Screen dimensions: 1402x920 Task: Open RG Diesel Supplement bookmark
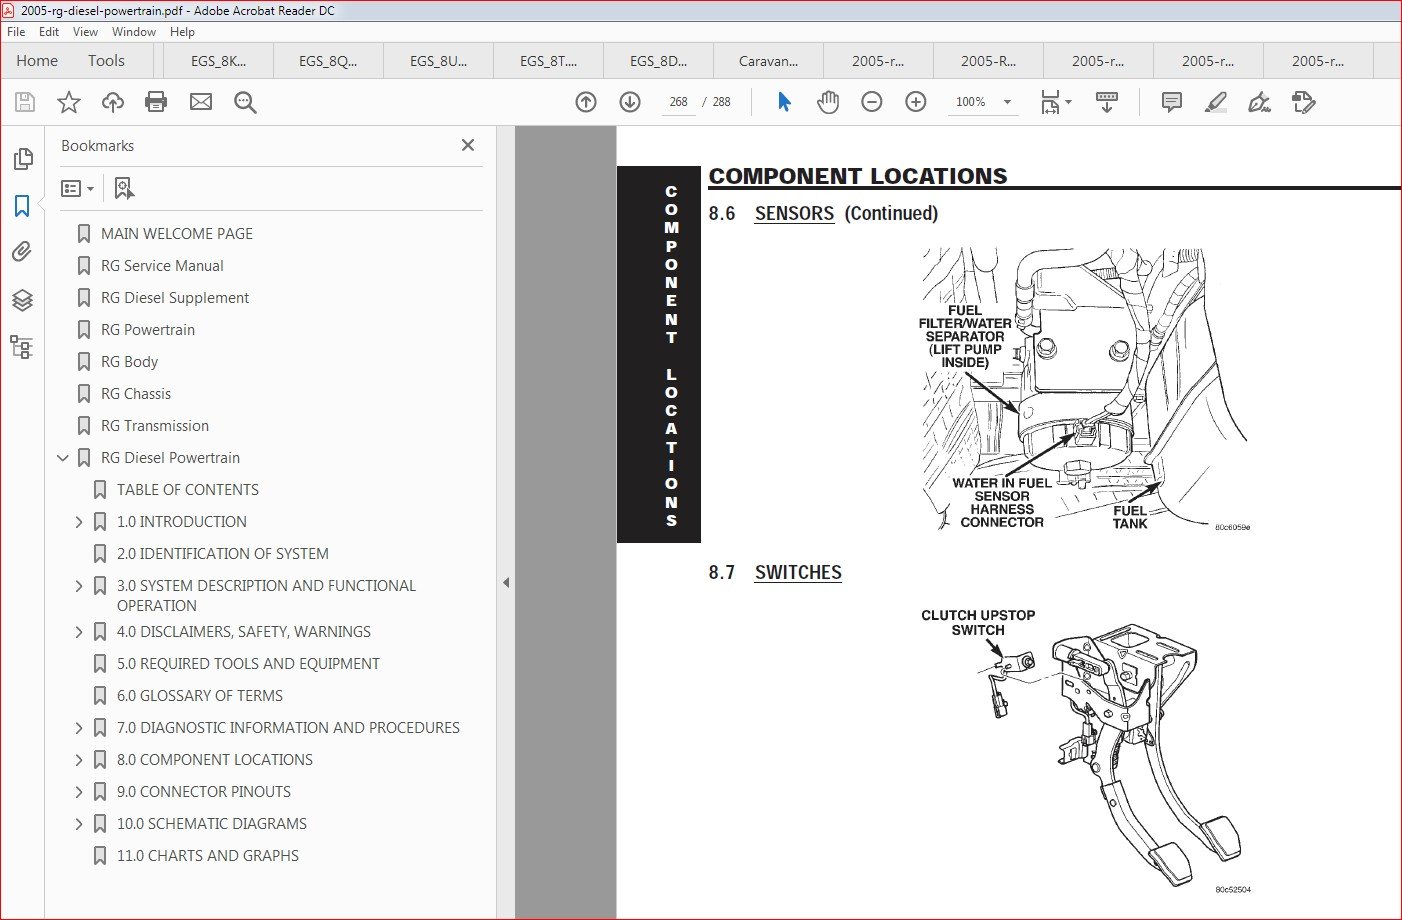(x=175, y=298)
